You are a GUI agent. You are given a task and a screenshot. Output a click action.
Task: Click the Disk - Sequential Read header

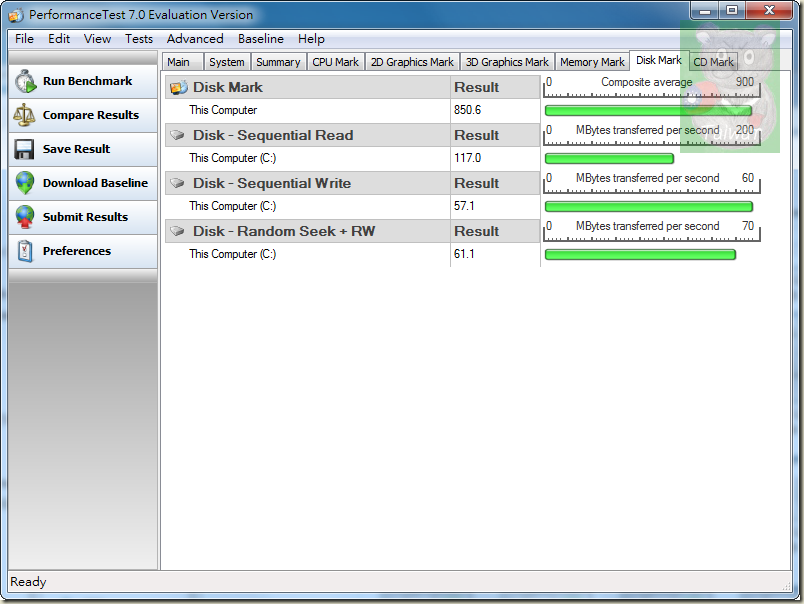273,135
